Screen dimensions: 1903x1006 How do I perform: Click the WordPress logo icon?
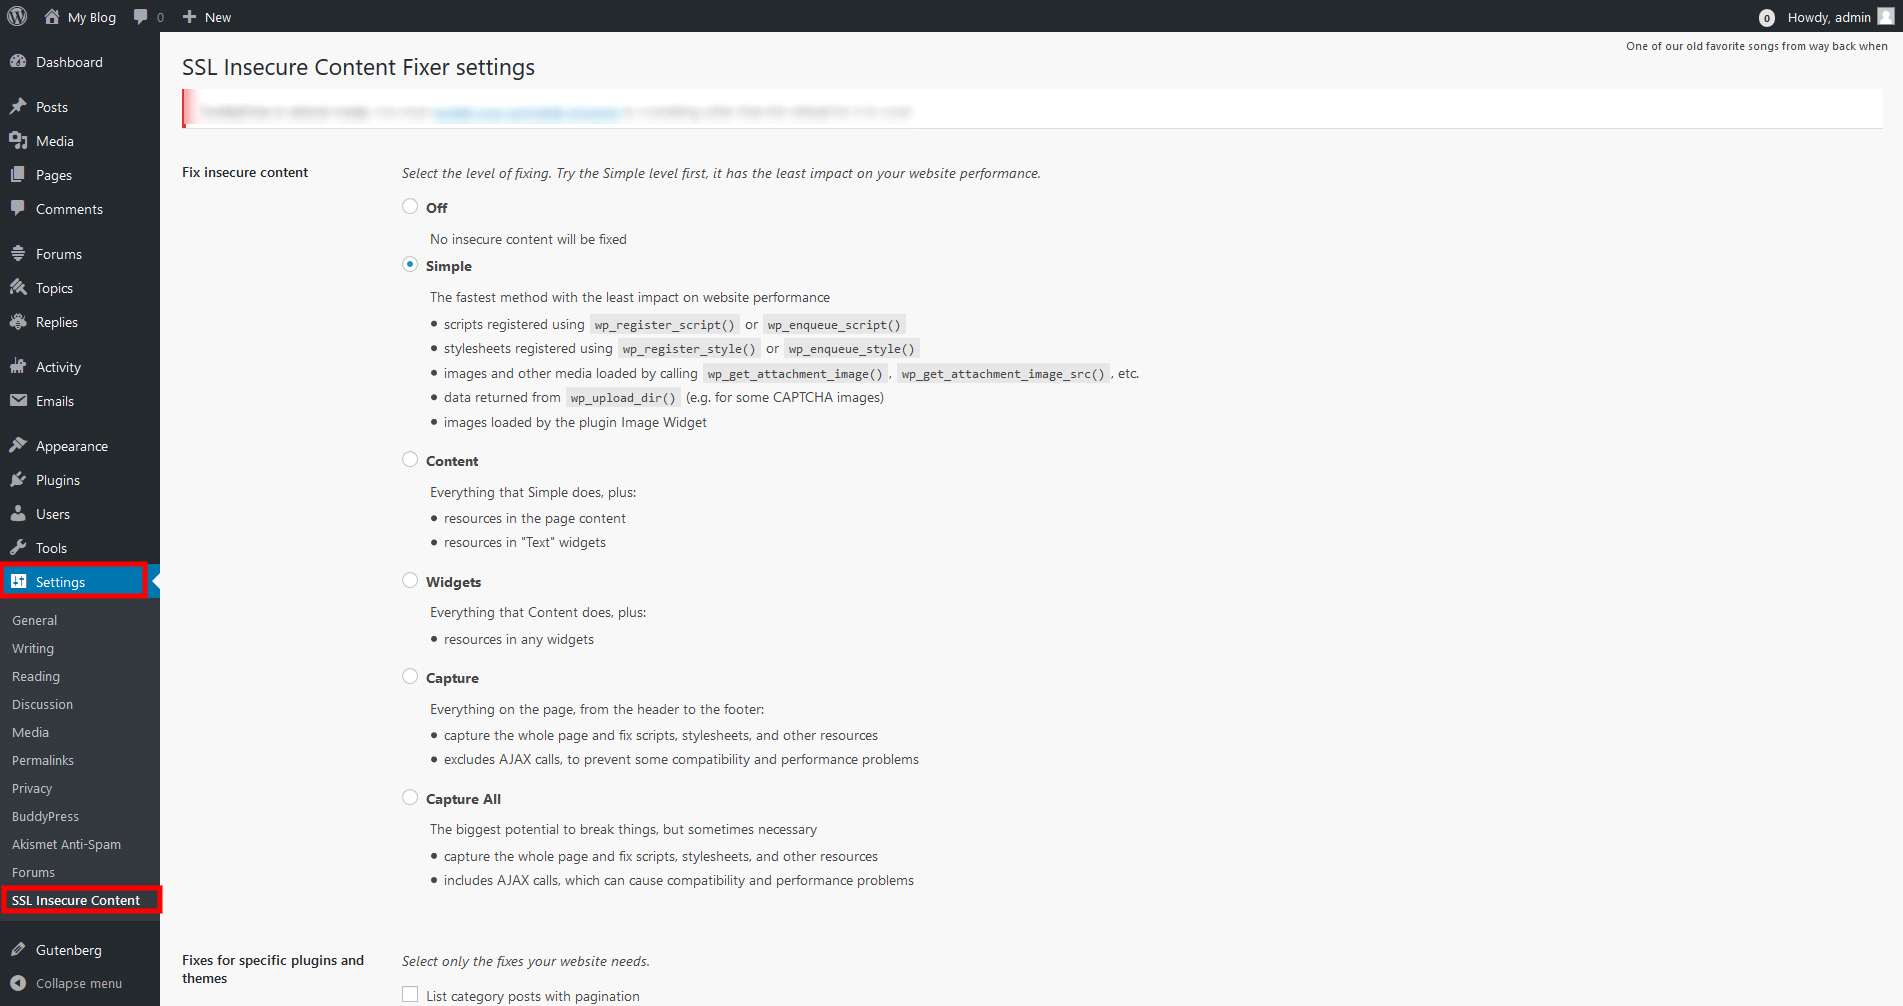(x=17, y=16)
